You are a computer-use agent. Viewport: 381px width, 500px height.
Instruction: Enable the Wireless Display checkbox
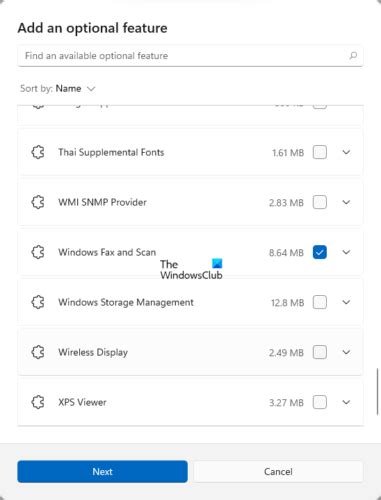(320, 352)
